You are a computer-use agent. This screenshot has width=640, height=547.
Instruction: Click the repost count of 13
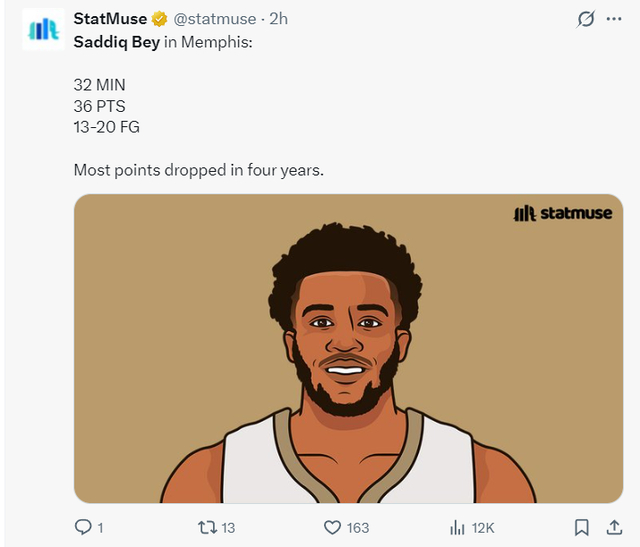tap(228, 527)
